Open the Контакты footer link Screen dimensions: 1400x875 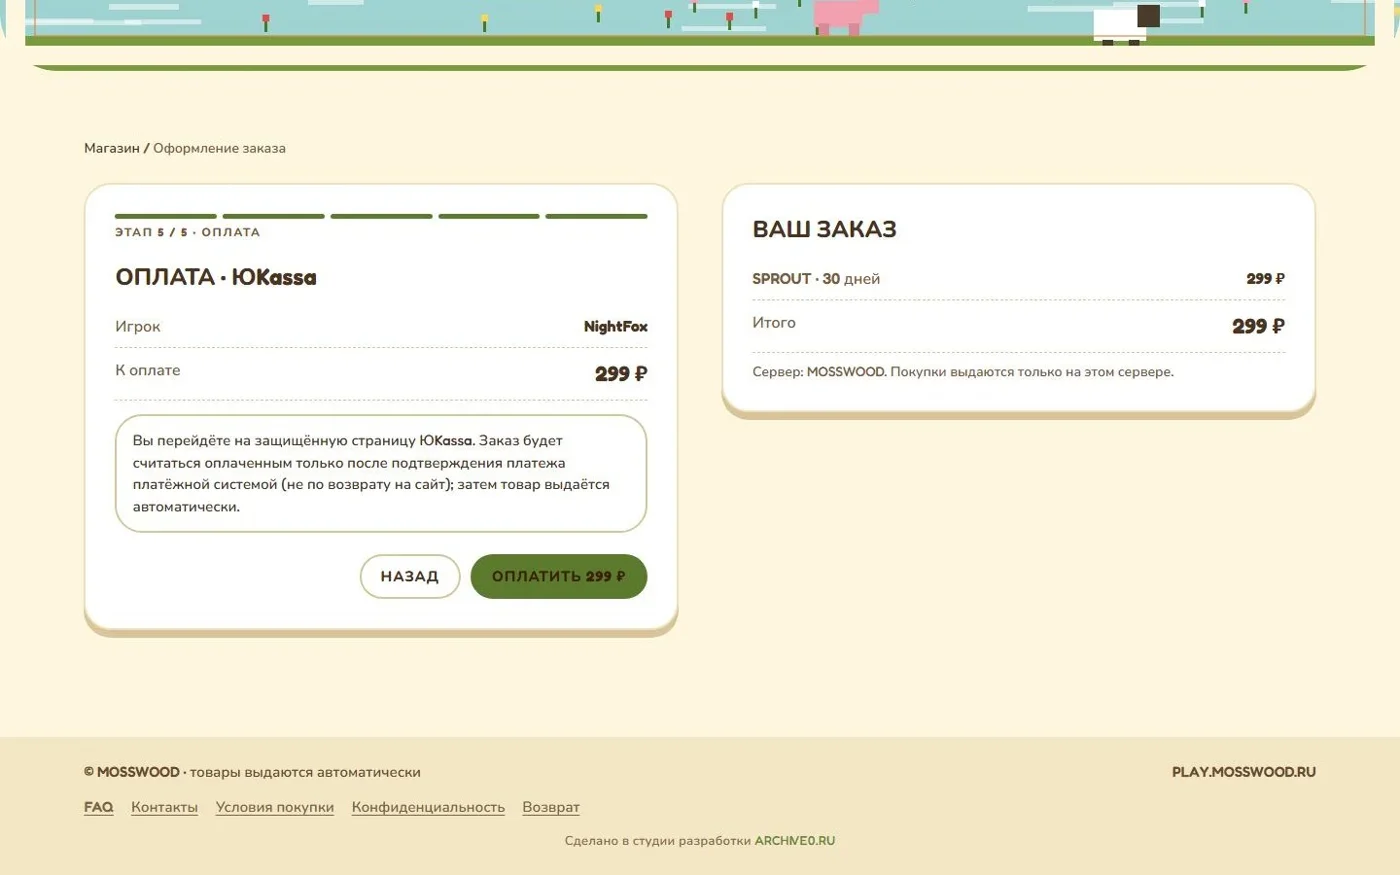(x=164, y=807)
